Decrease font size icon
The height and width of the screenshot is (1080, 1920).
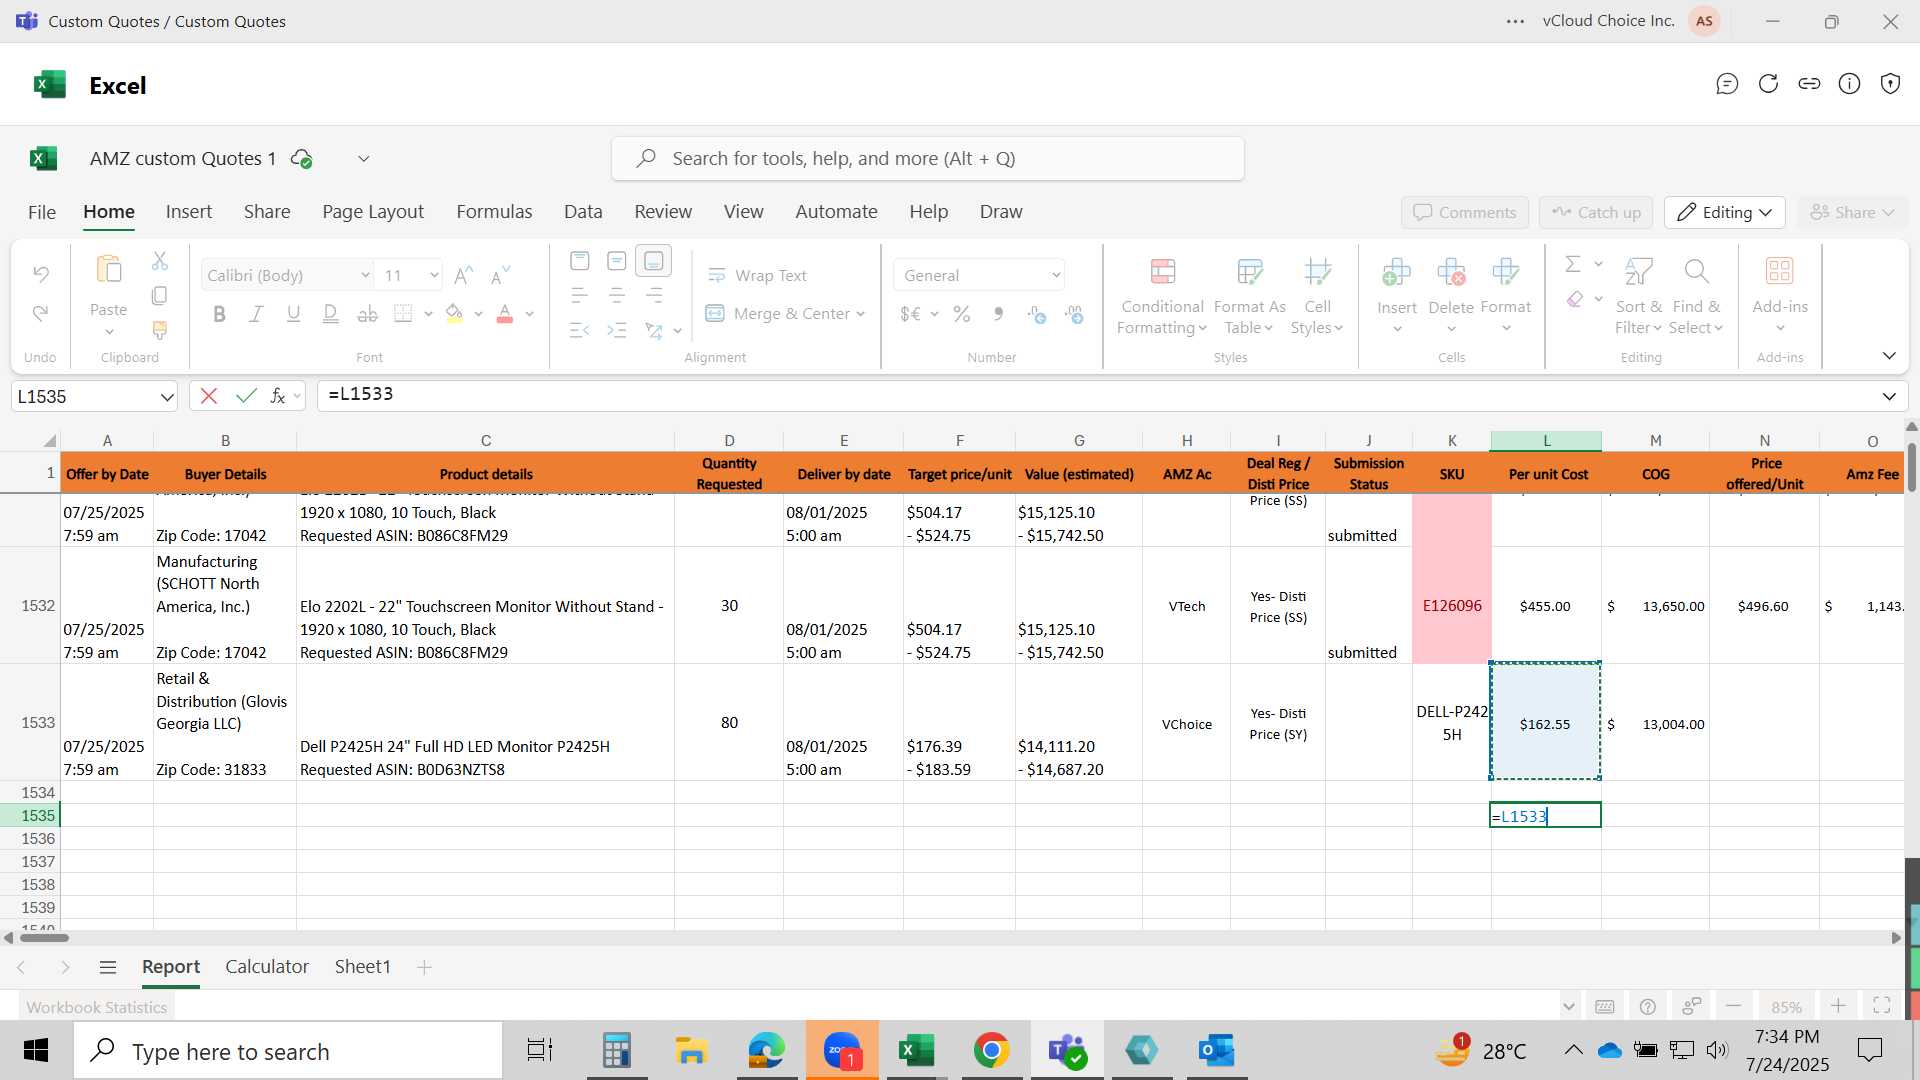point(501,275)
